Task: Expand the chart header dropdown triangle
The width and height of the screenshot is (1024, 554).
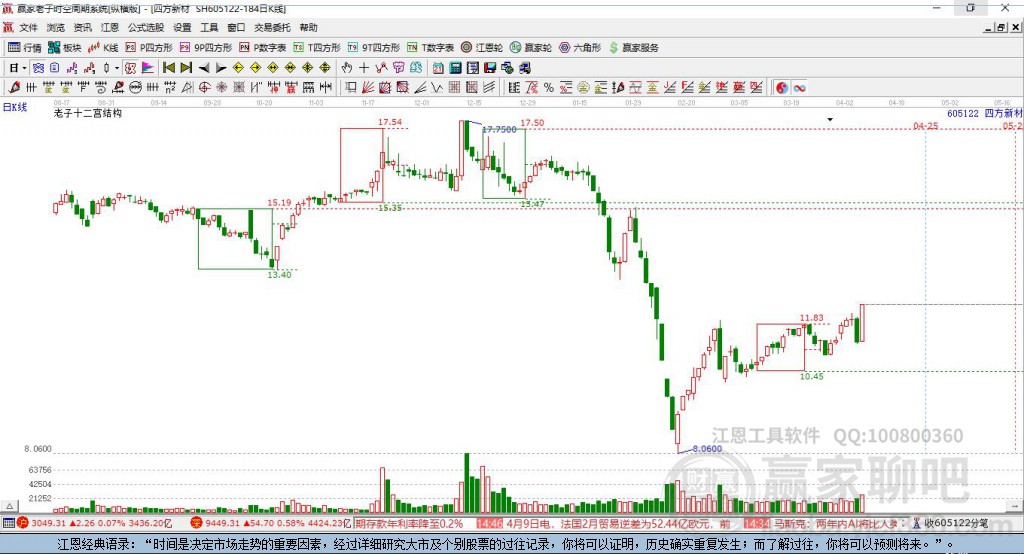Action: pyautogui.click(x=830, y=120)
